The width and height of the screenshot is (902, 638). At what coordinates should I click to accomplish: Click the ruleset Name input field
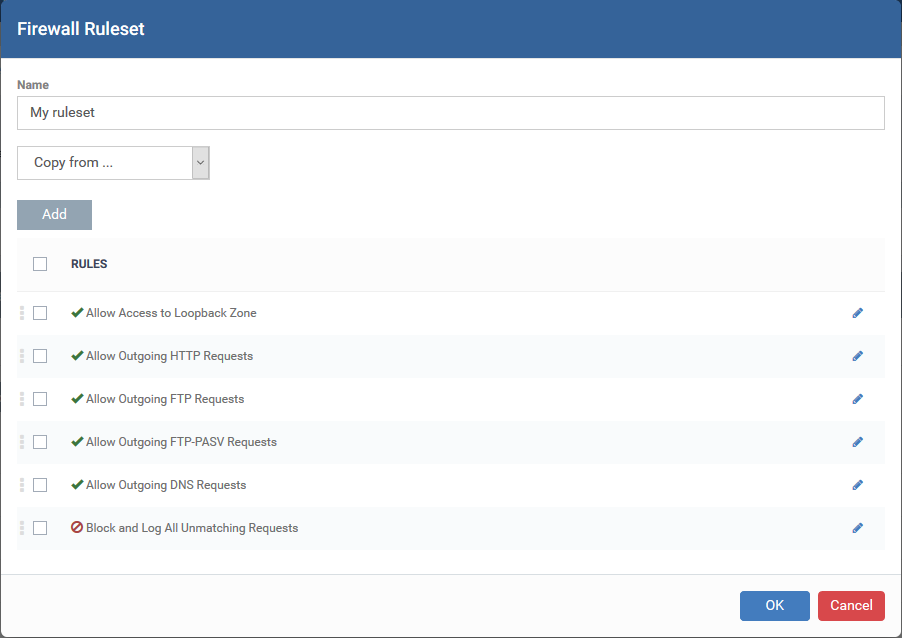450,113
